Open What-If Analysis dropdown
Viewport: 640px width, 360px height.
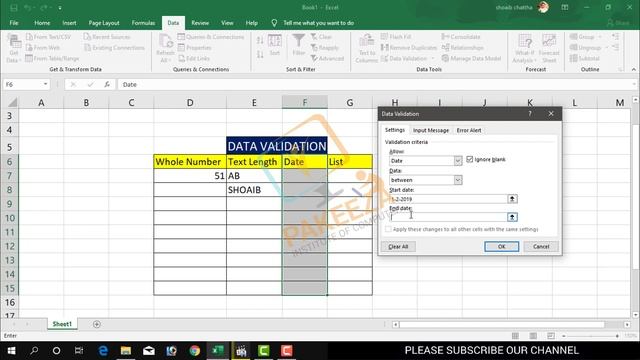pos(524,48)
